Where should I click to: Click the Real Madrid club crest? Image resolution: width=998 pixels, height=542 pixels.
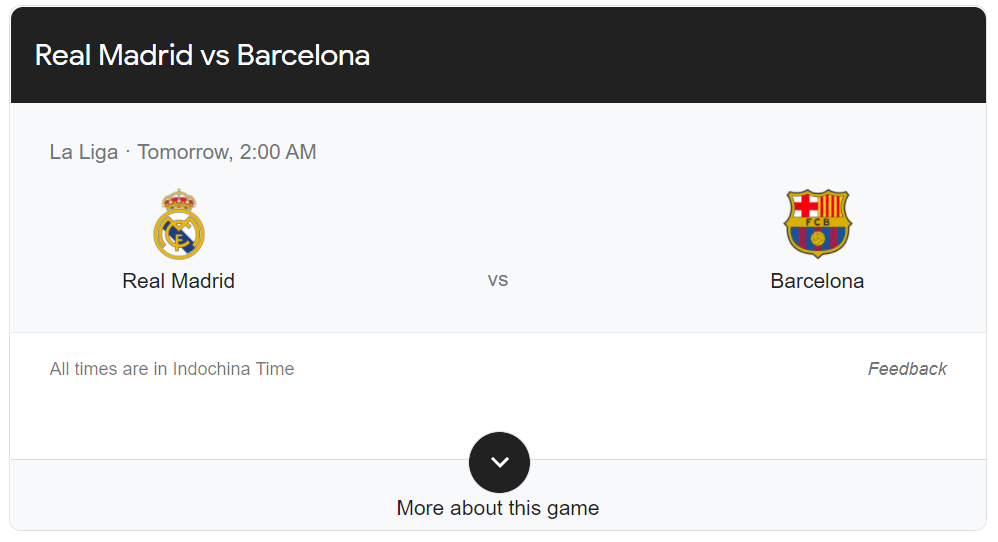coord(179,224)
